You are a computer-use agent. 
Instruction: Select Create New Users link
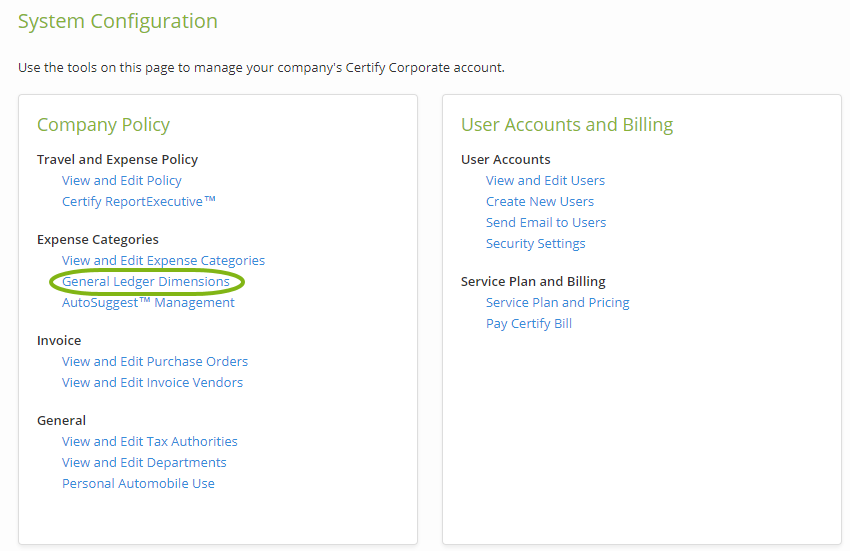(540, 202)
